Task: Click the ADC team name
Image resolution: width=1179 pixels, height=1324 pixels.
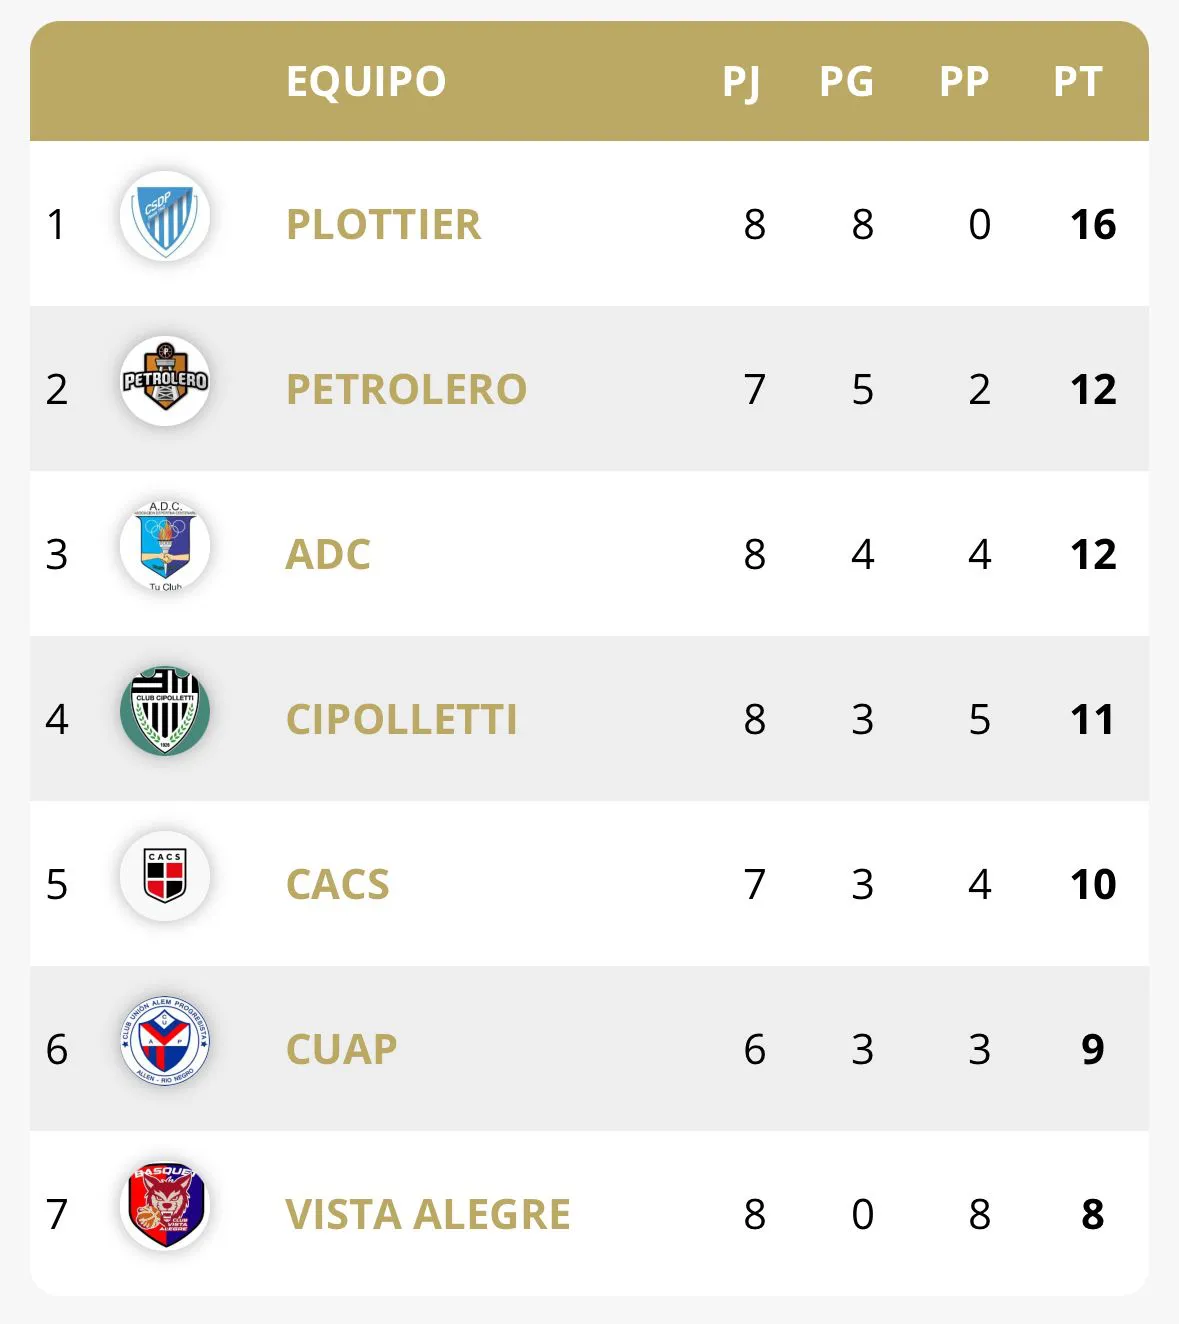Action: tap(328, 555)
